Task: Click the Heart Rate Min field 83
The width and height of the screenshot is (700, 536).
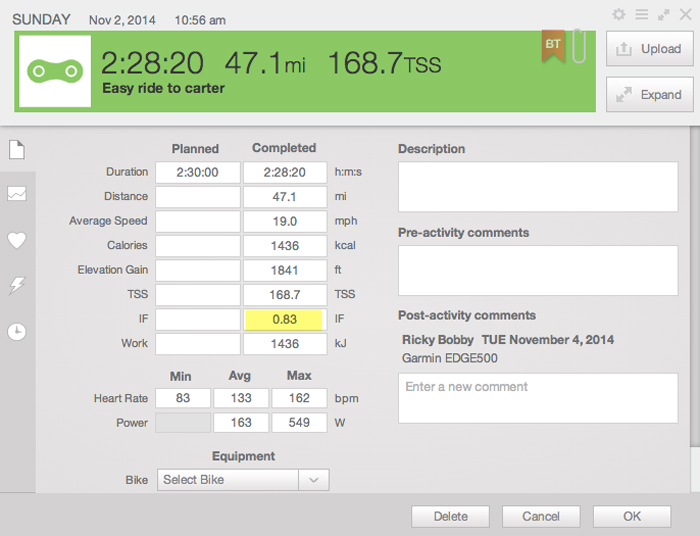Action: 183,398
